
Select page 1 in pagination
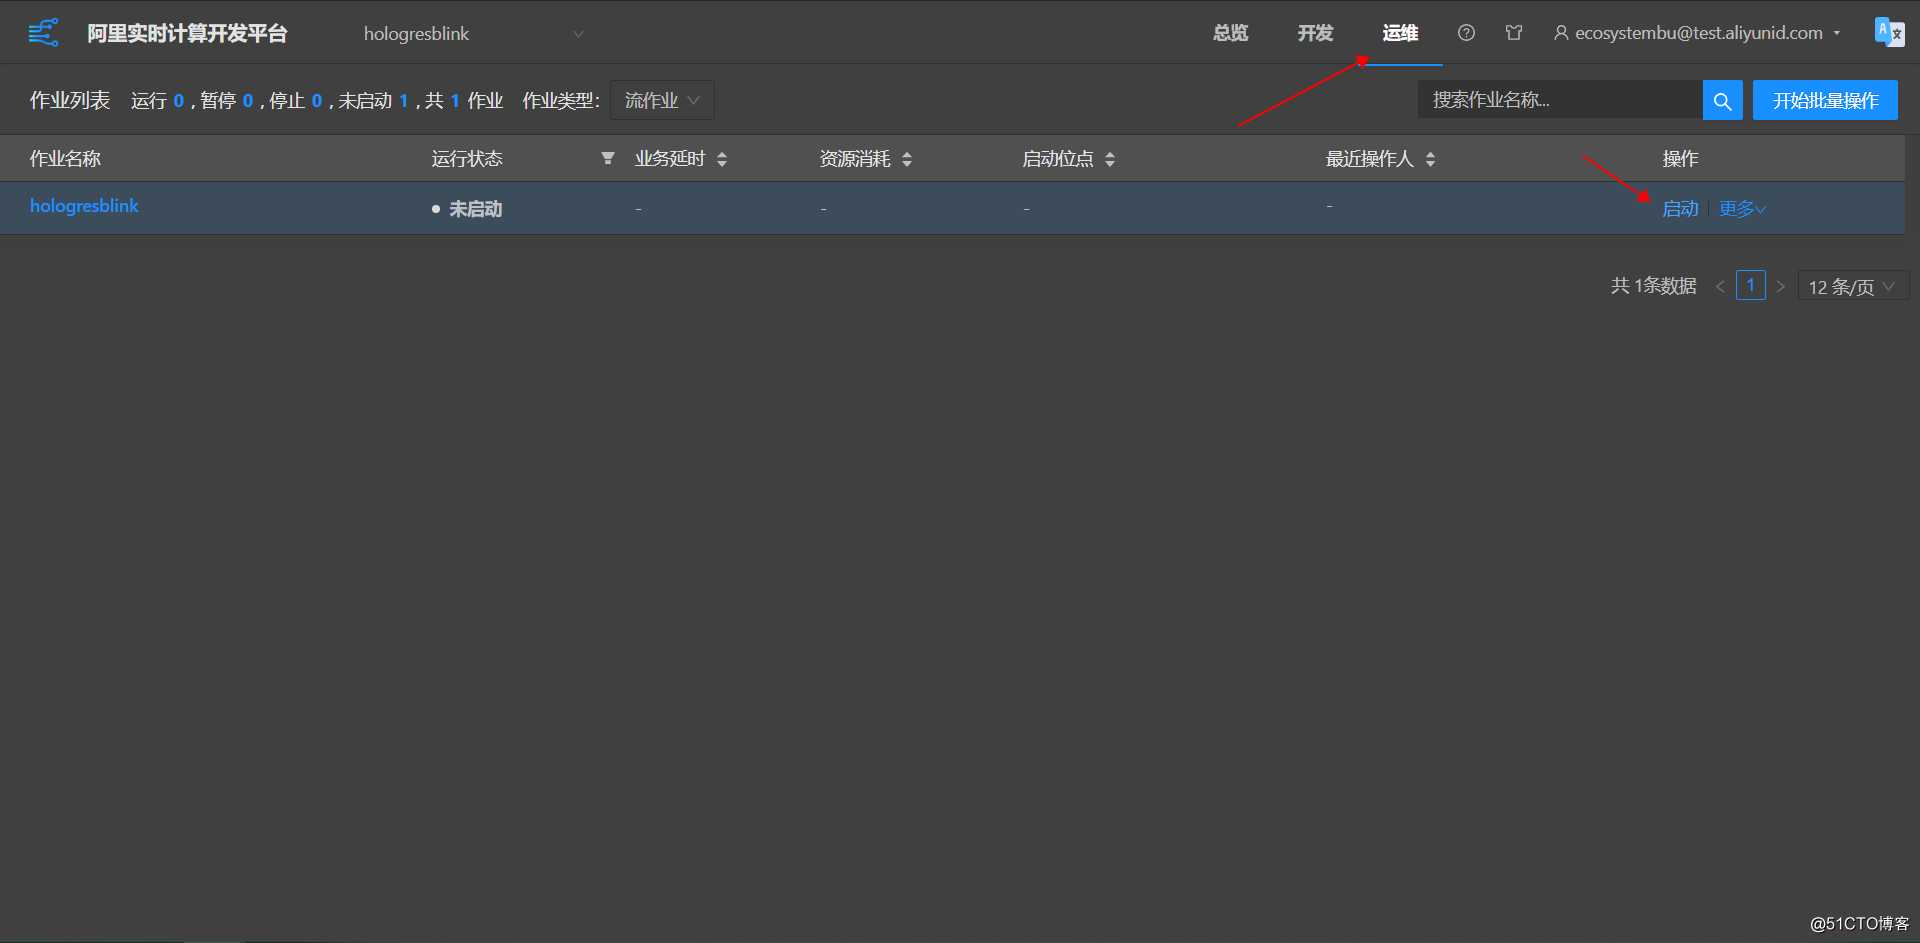click(x=1750, y=285)
